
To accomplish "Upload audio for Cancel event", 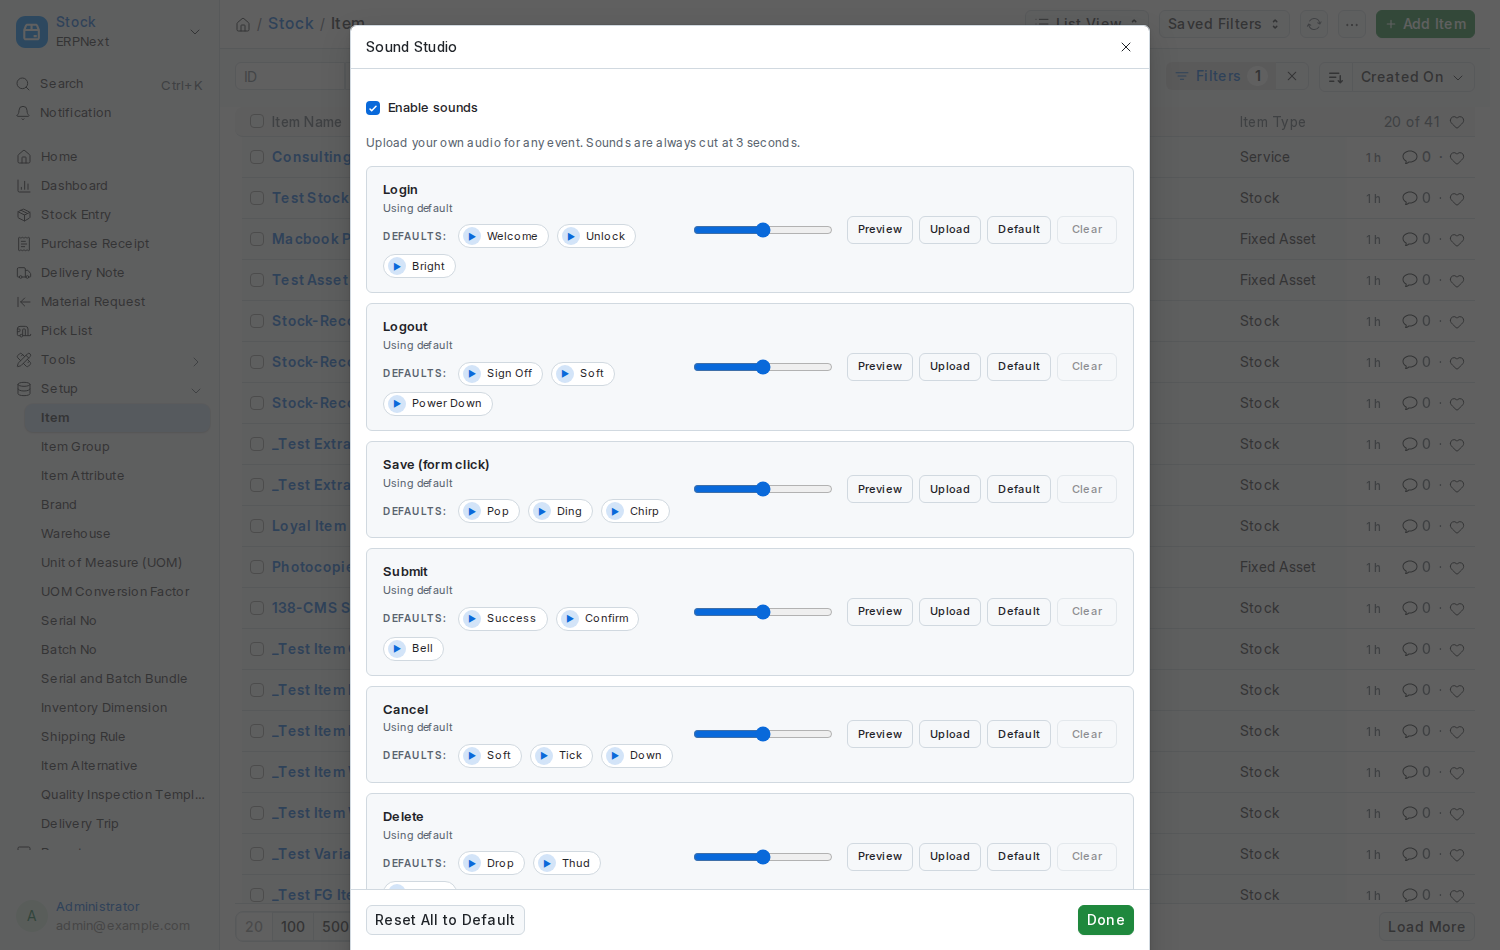I will click(x=950, y=735).
